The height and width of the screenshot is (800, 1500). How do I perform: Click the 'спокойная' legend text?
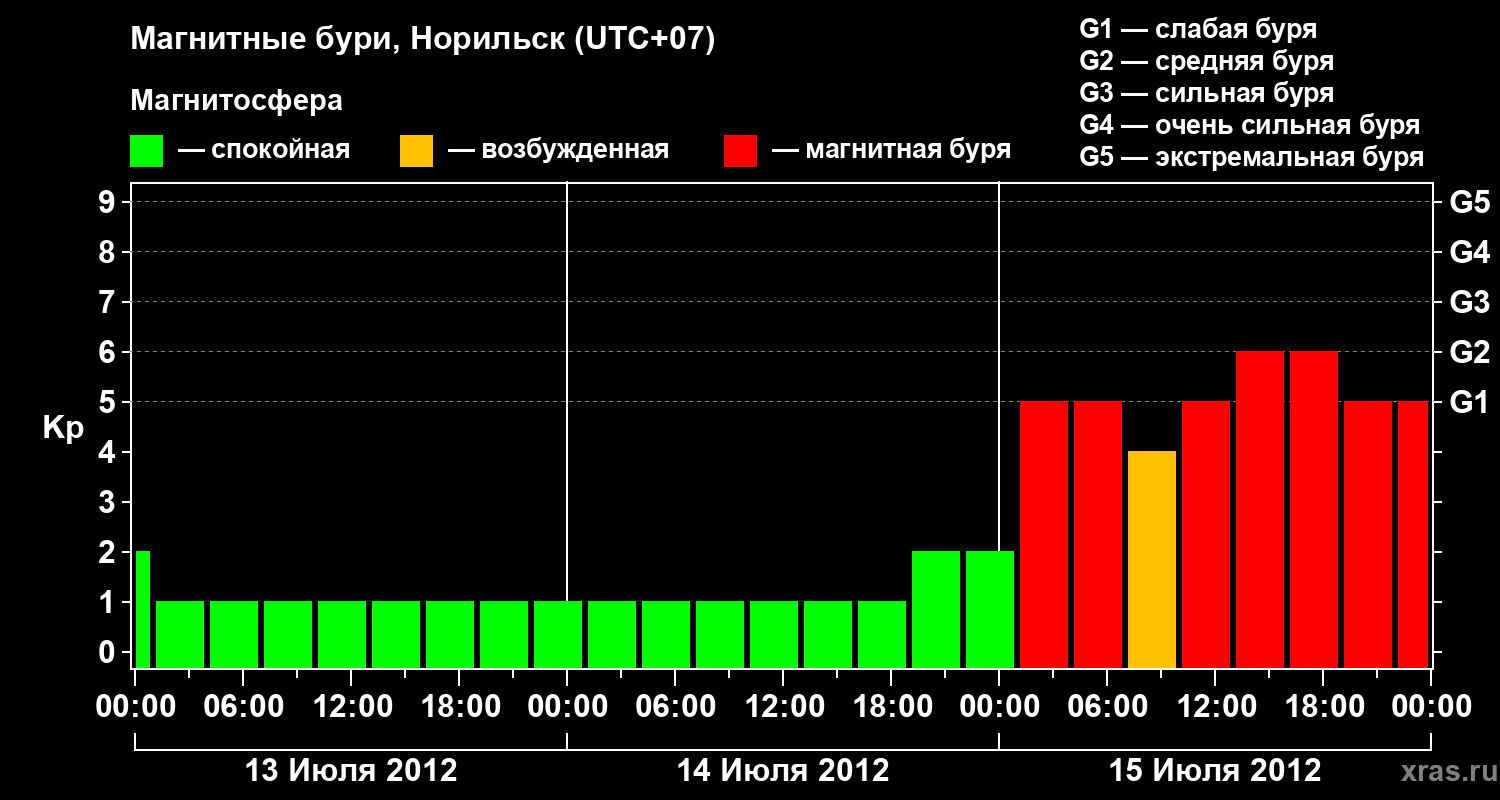coord(280,151)
